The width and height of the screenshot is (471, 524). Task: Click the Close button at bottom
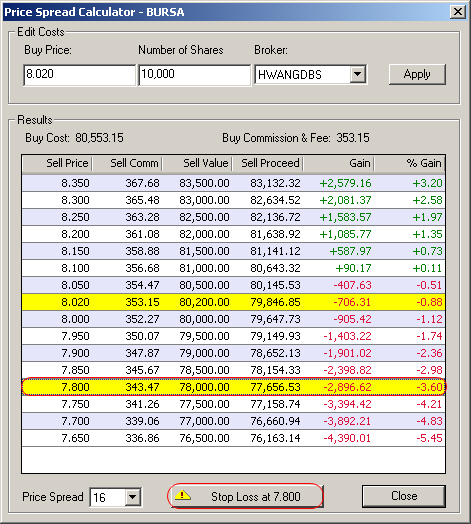404,496
